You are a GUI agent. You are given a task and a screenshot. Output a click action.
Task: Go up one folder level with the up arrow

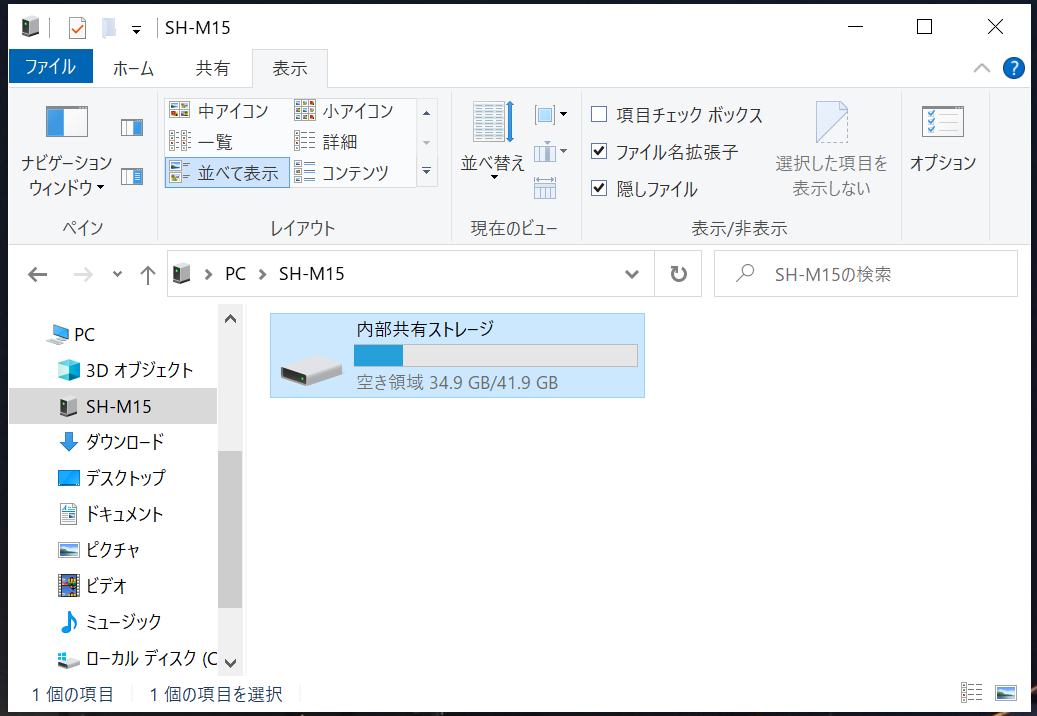[x=148, y=275]
